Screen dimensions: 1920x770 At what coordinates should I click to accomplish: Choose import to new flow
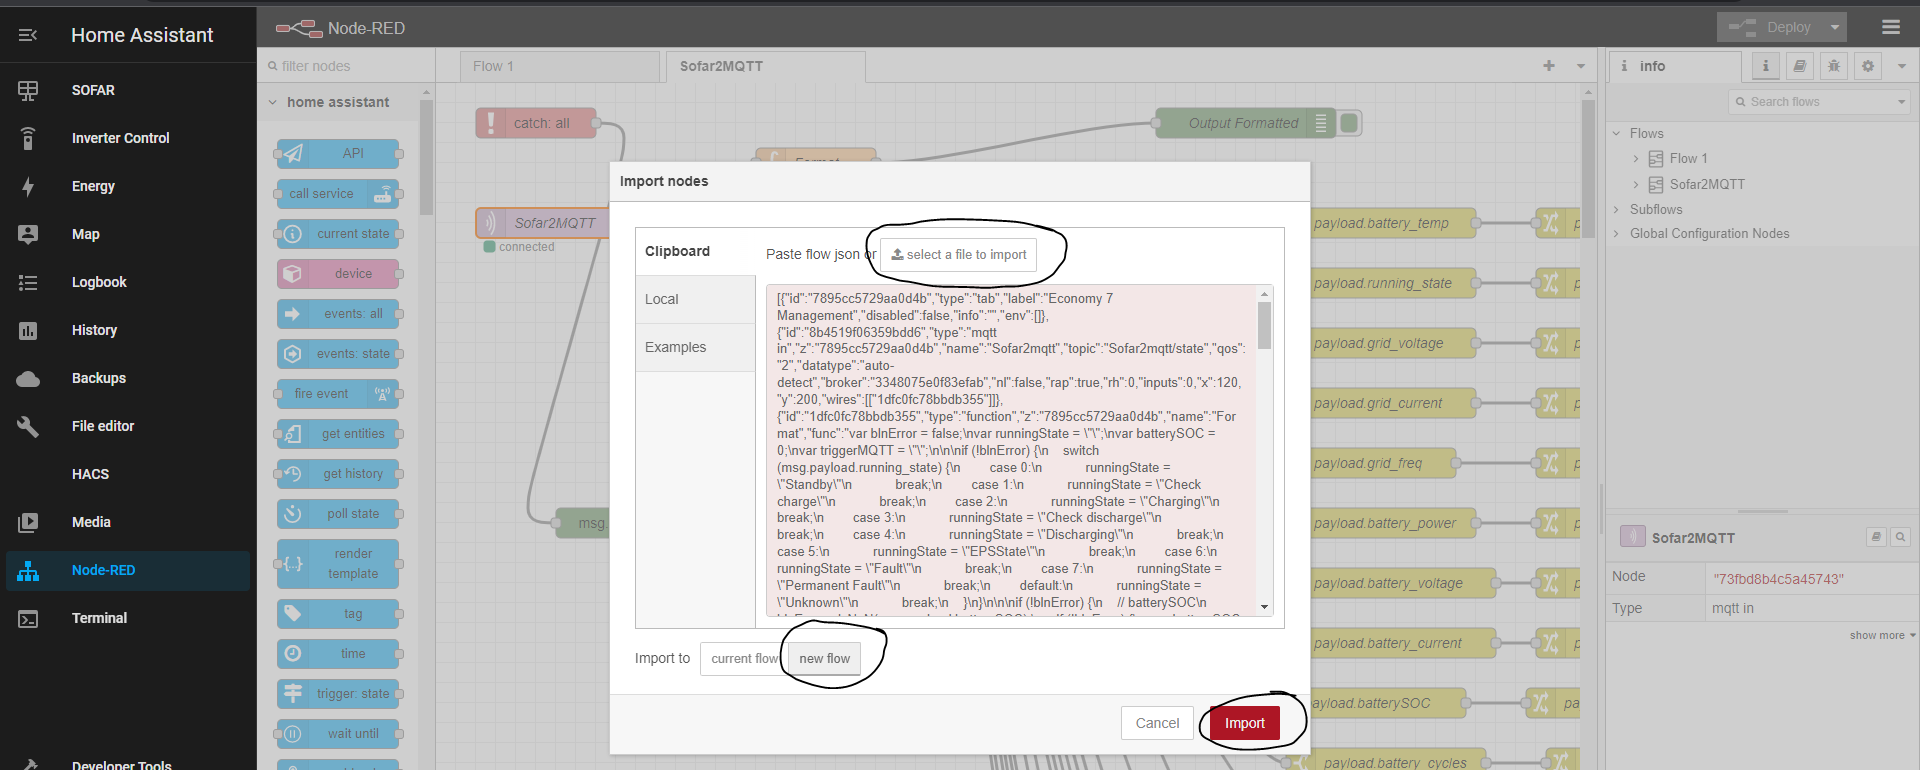pos(825,659)
